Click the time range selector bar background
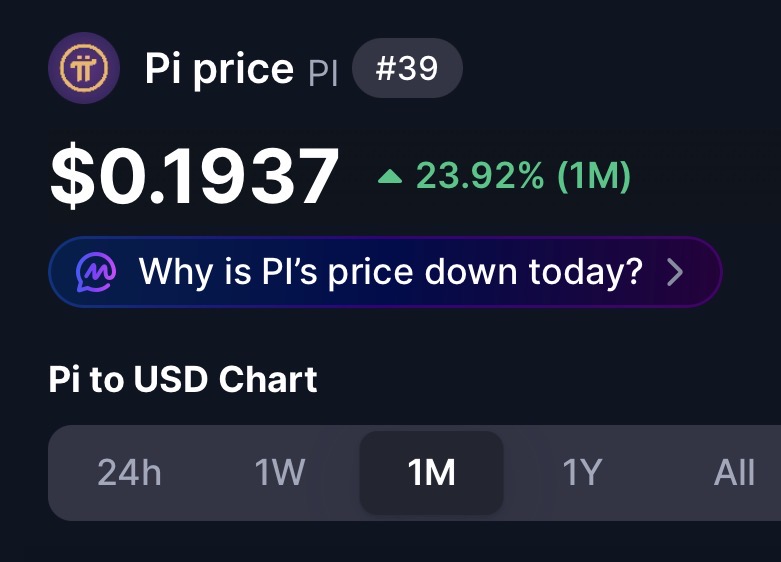 coord(414,473)
